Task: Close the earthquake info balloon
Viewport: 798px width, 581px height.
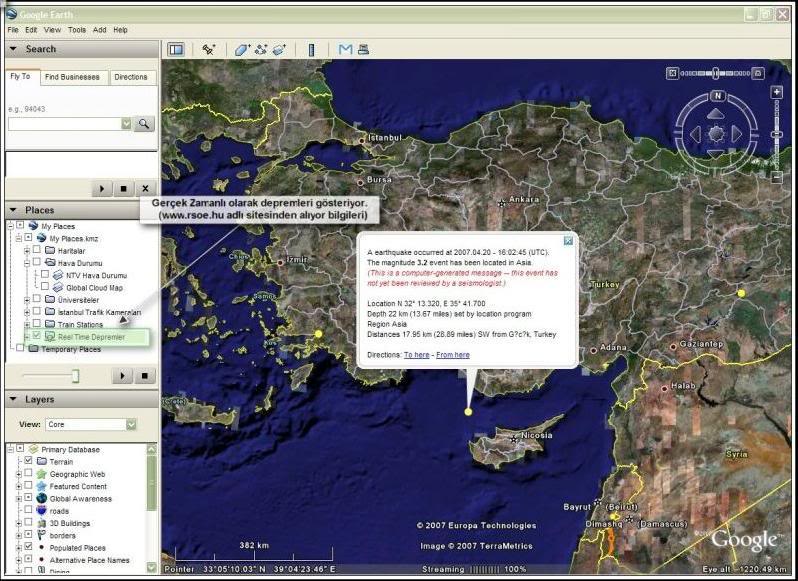Action: click(568, 241)
